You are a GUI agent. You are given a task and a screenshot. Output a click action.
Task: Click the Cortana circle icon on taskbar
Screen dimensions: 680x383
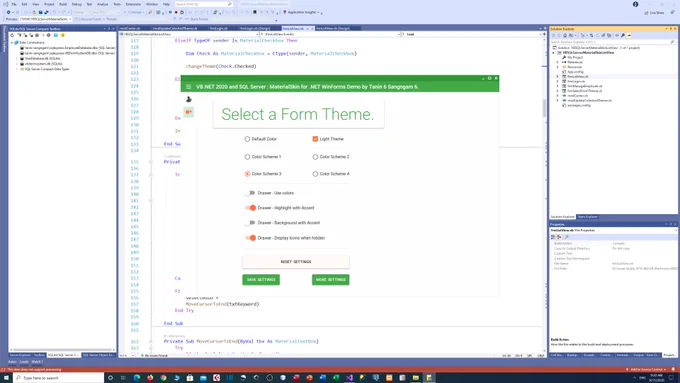tap(110, 378)
